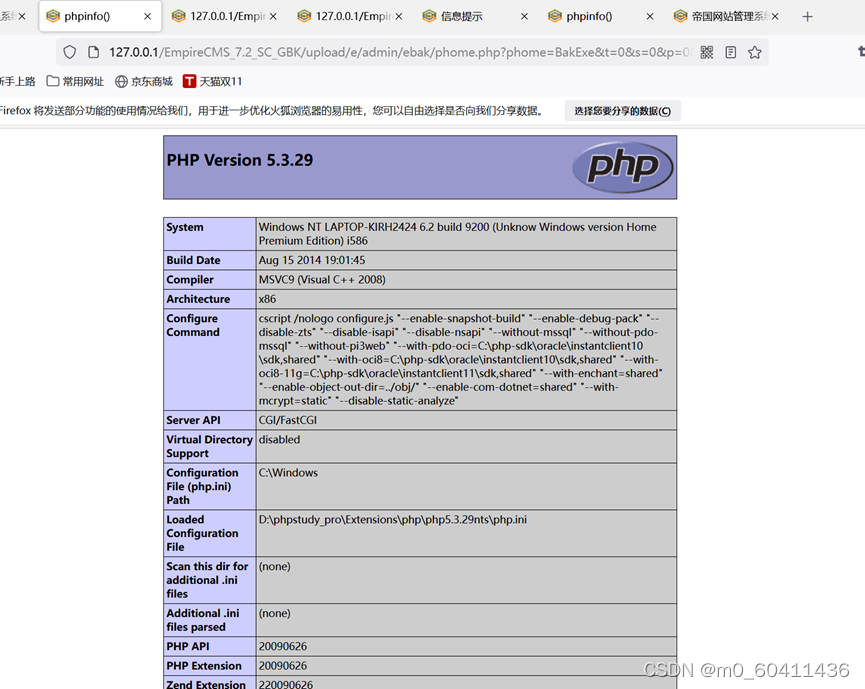Bookmark this page with the star icon
The width and height of the screenshot is (865, 689).
[755, 52]
